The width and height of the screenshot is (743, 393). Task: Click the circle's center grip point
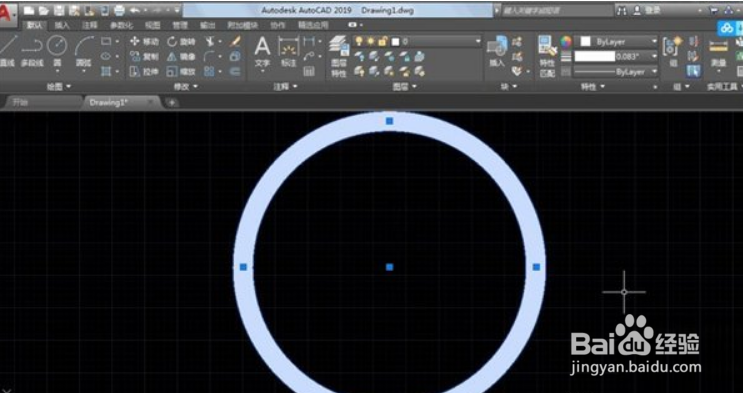click(x=390, y=267)
